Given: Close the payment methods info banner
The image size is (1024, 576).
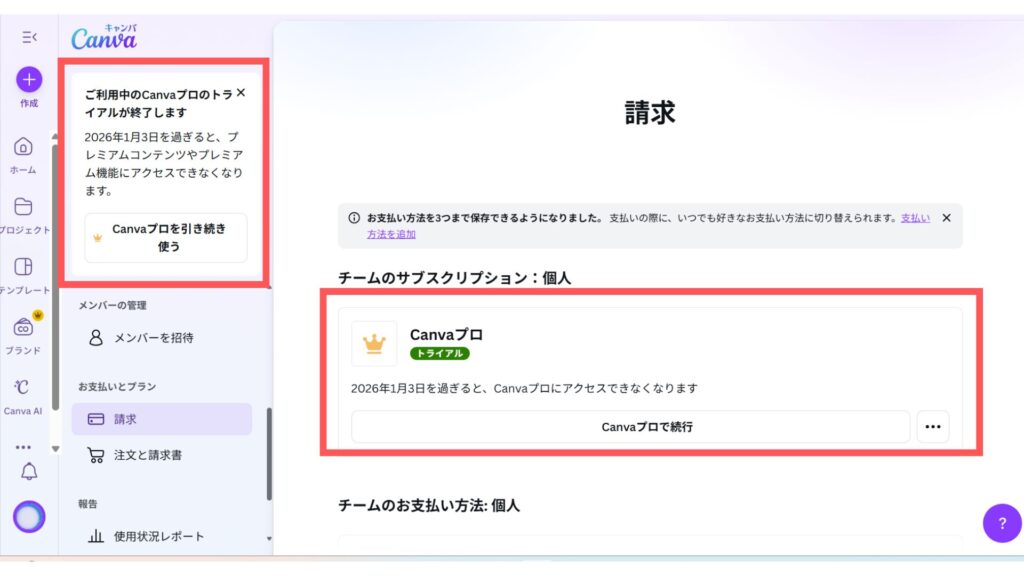Looking at the screenshot, I should pyautogui.click(x=946, y=218).
